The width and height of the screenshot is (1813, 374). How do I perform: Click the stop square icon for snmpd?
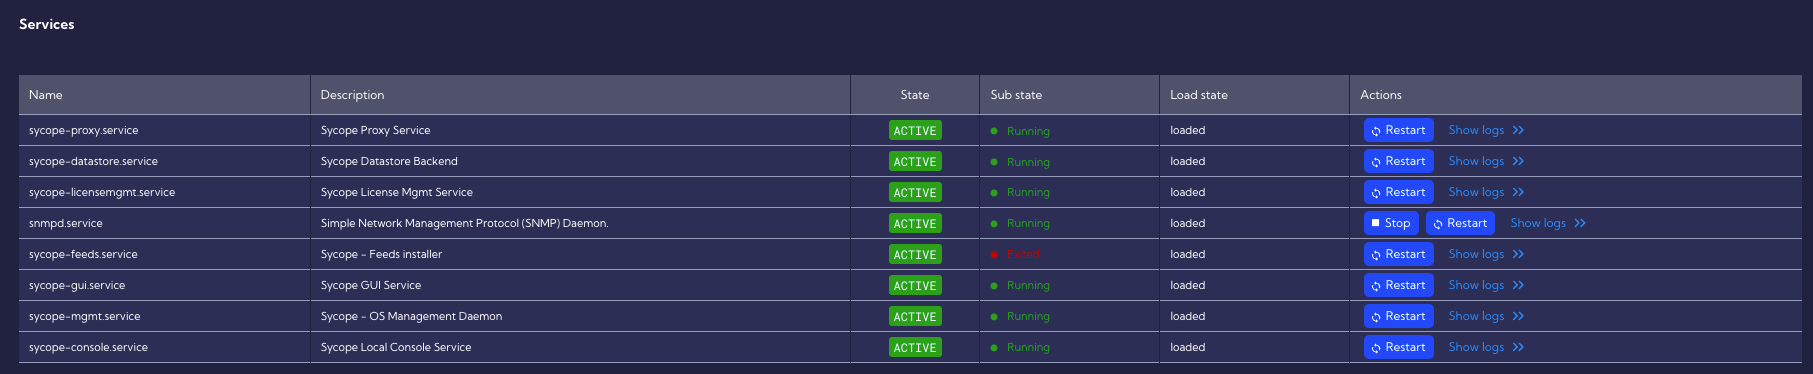click(1376, 223)
